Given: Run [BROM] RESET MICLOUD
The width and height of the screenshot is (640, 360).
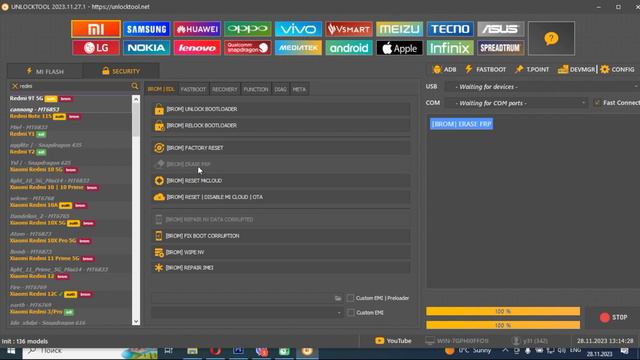Looking at the screenshot, I should pyautogui.click(x=281, y=180).
